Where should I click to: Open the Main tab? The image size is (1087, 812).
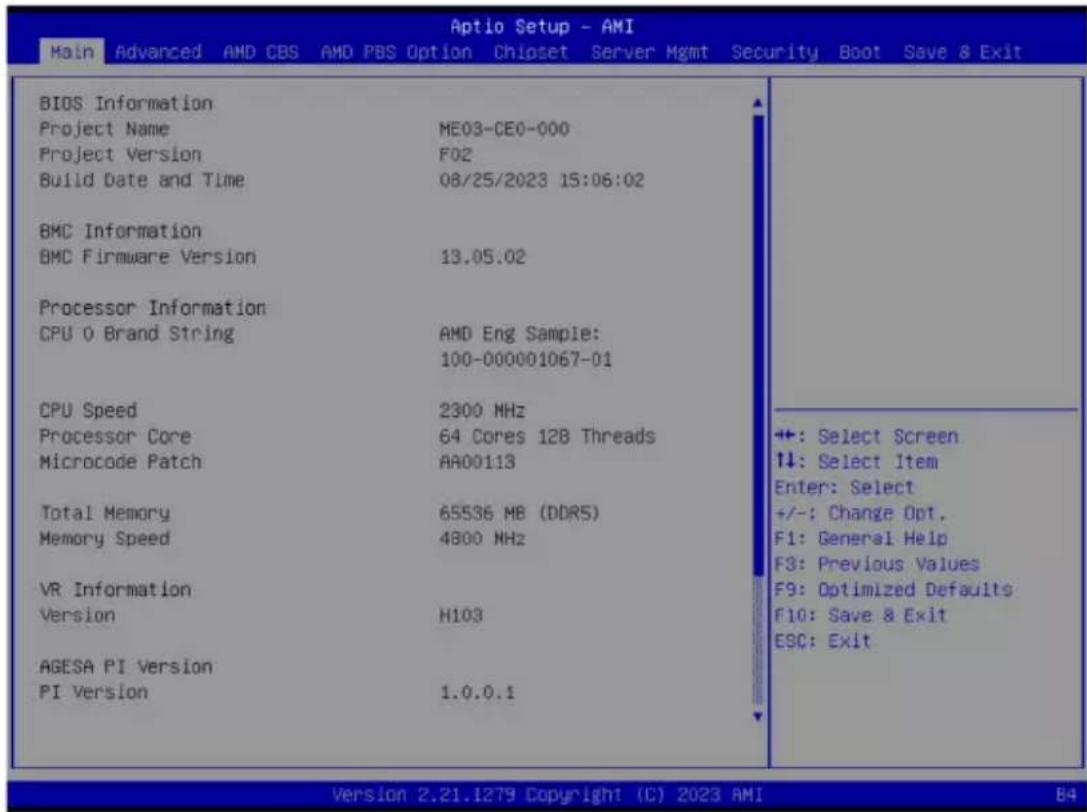71,52
